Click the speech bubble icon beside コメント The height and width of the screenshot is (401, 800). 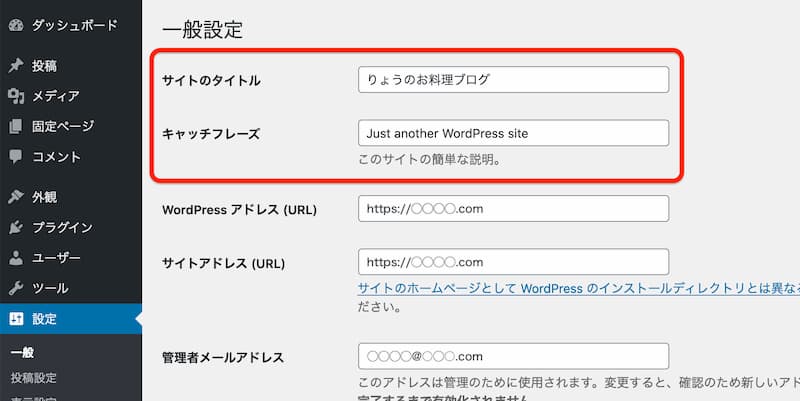pos(16,157)
